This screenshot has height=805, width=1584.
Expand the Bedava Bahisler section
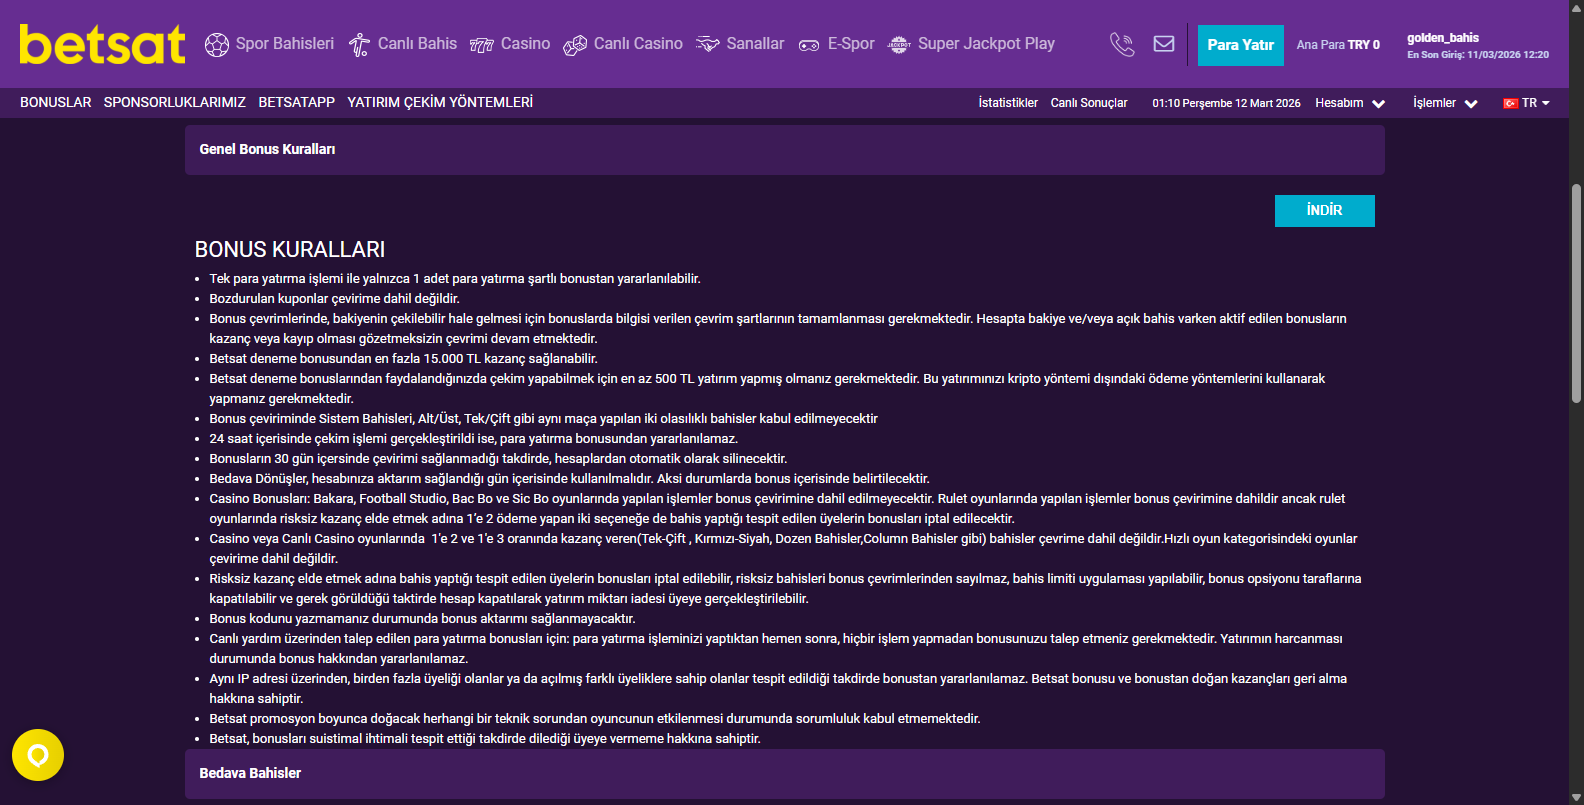785,774
